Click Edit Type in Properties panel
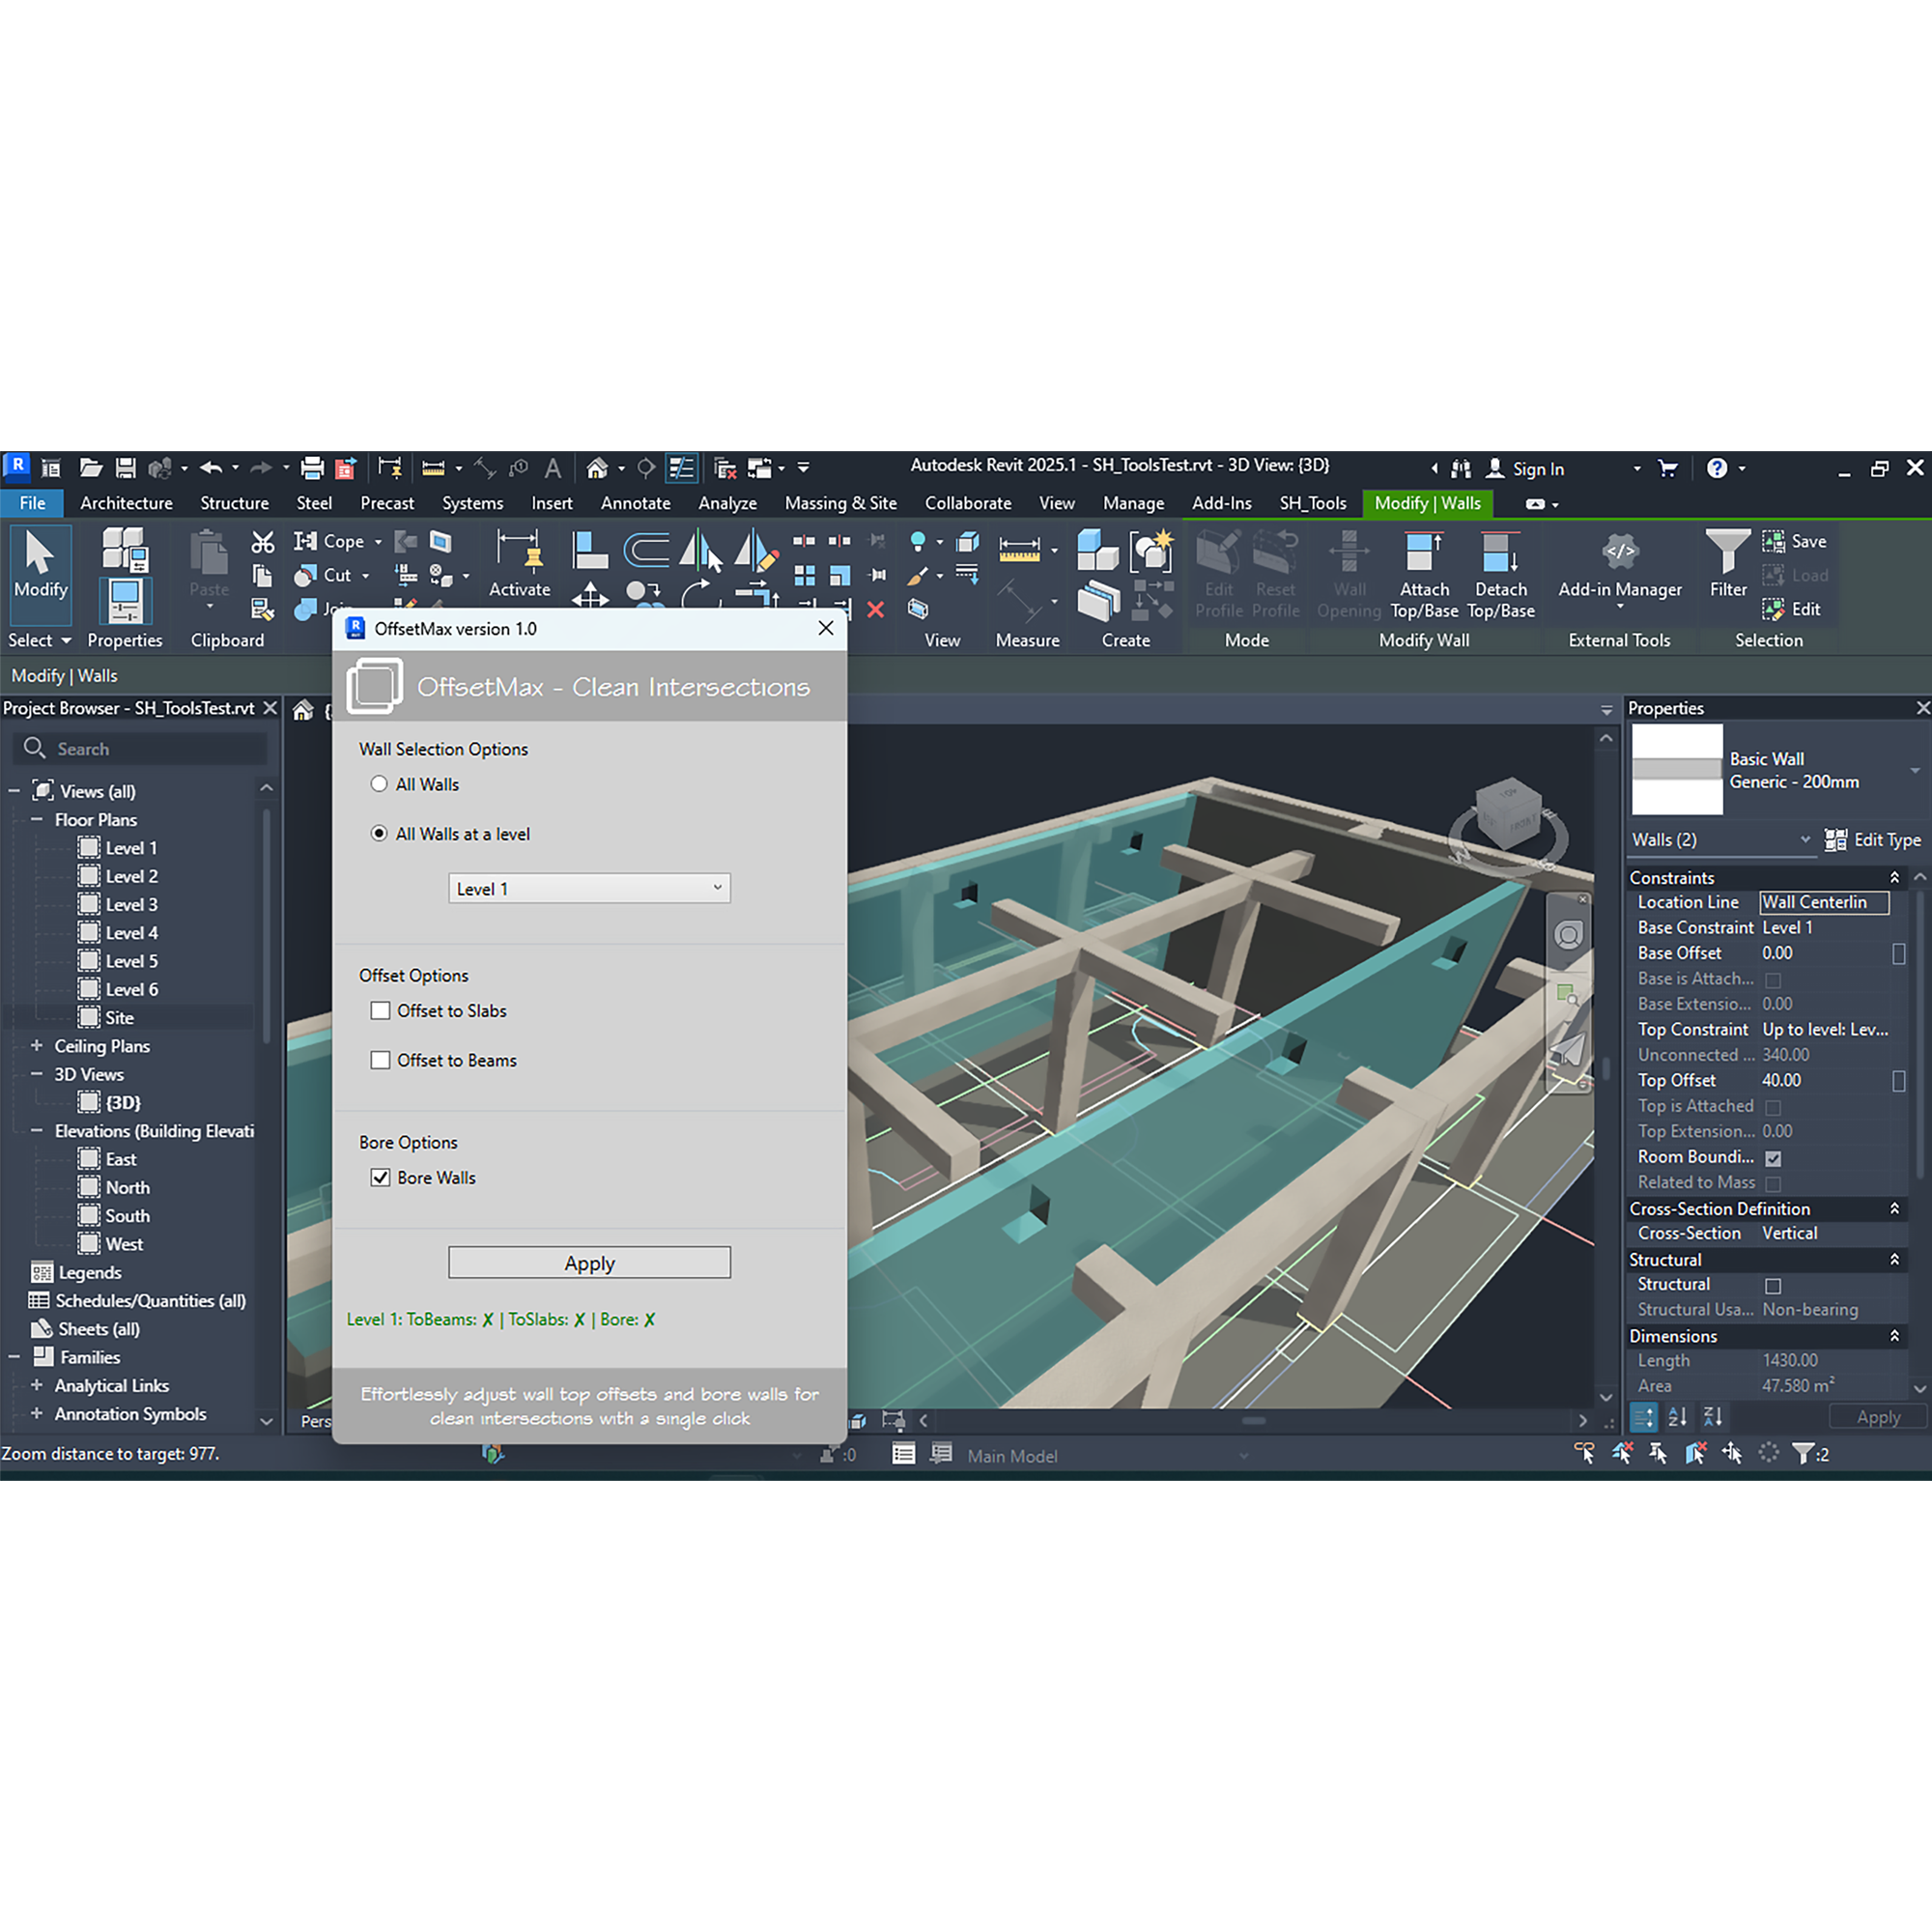 (x=1872, y=840)
